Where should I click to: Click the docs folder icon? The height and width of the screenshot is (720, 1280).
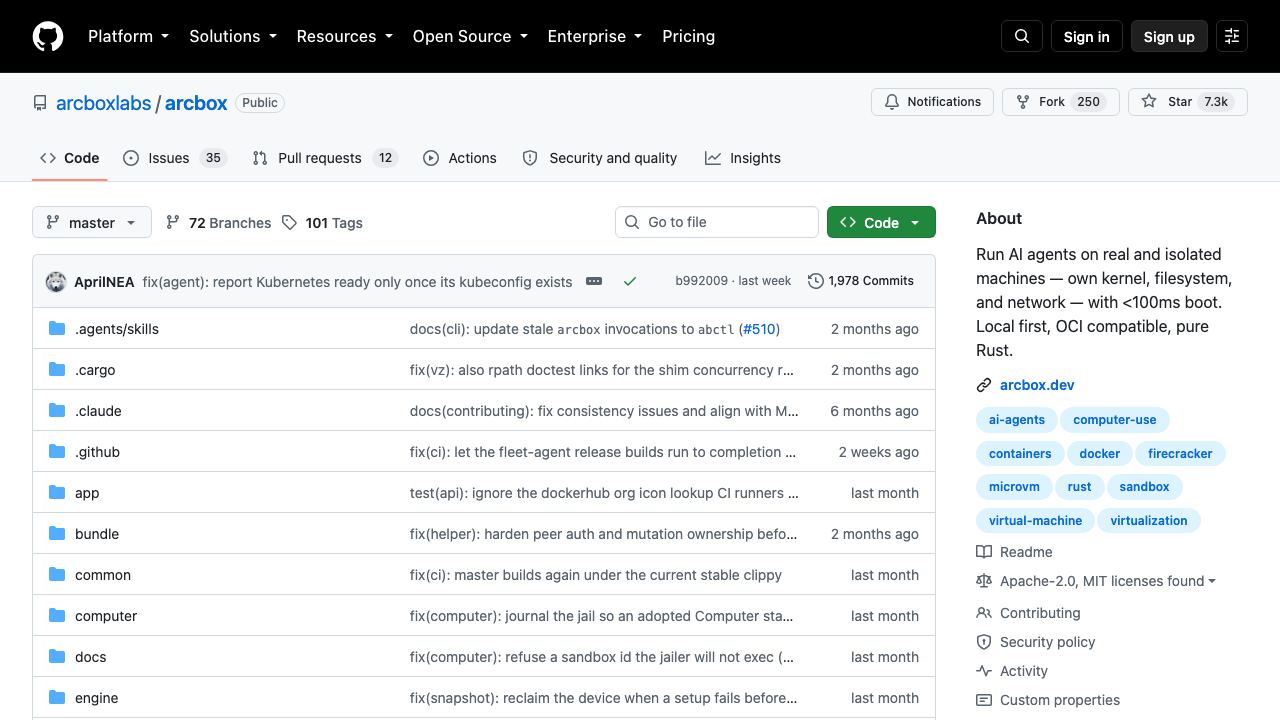point(57,657)
